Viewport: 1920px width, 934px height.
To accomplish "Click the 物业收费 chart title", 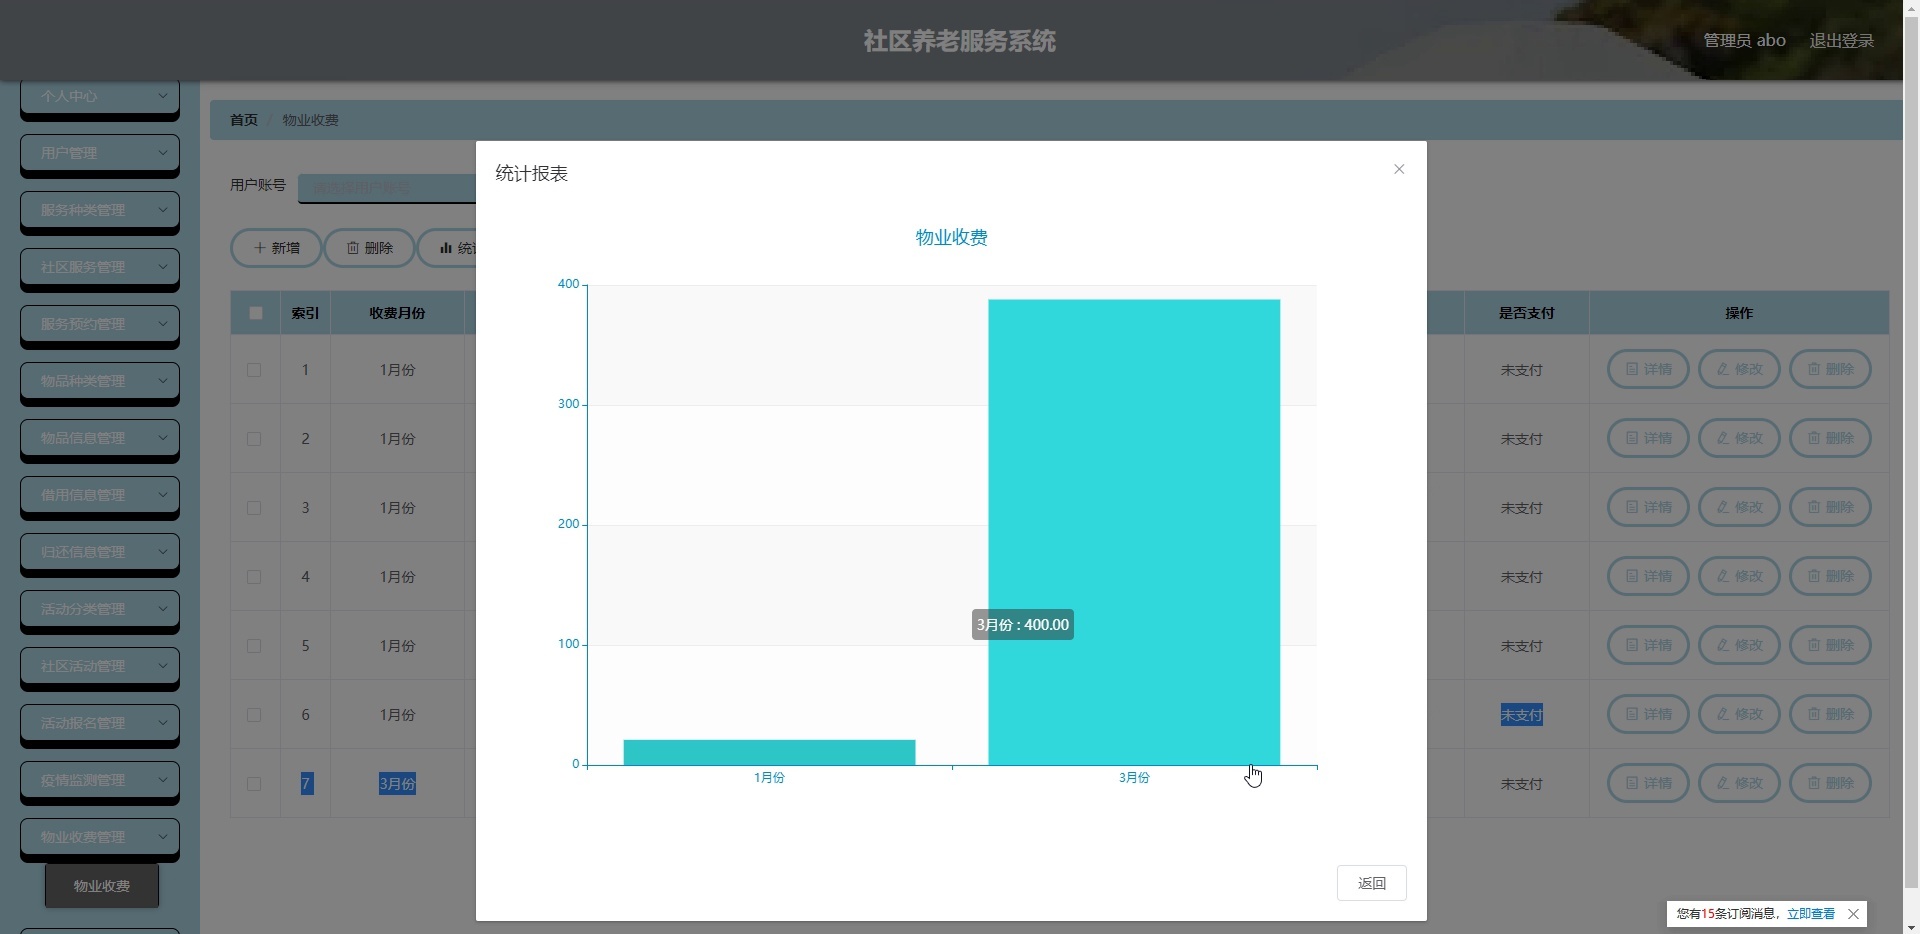I will pyautogui.click(x=952, y=237).
